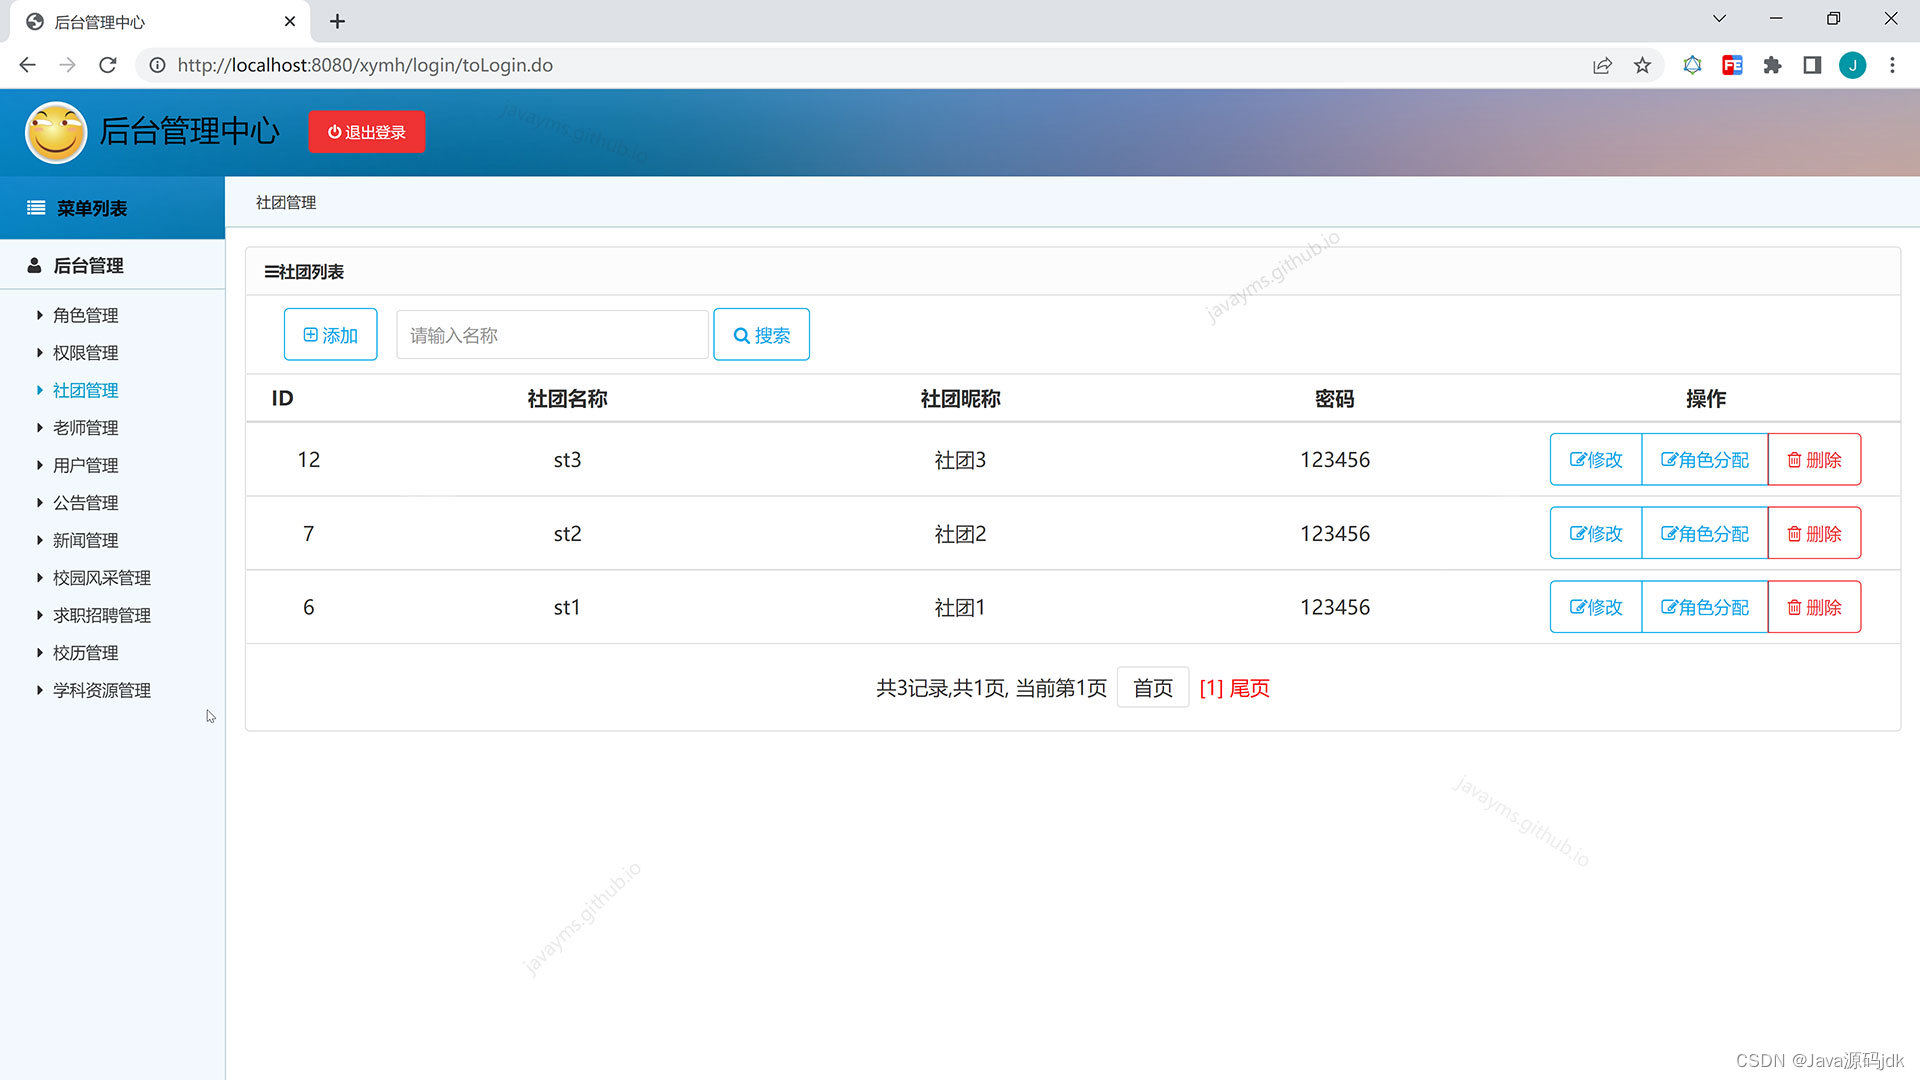1920x1080 pixels.
Task: Click the 搜索 search button
Action: [761, 335]
